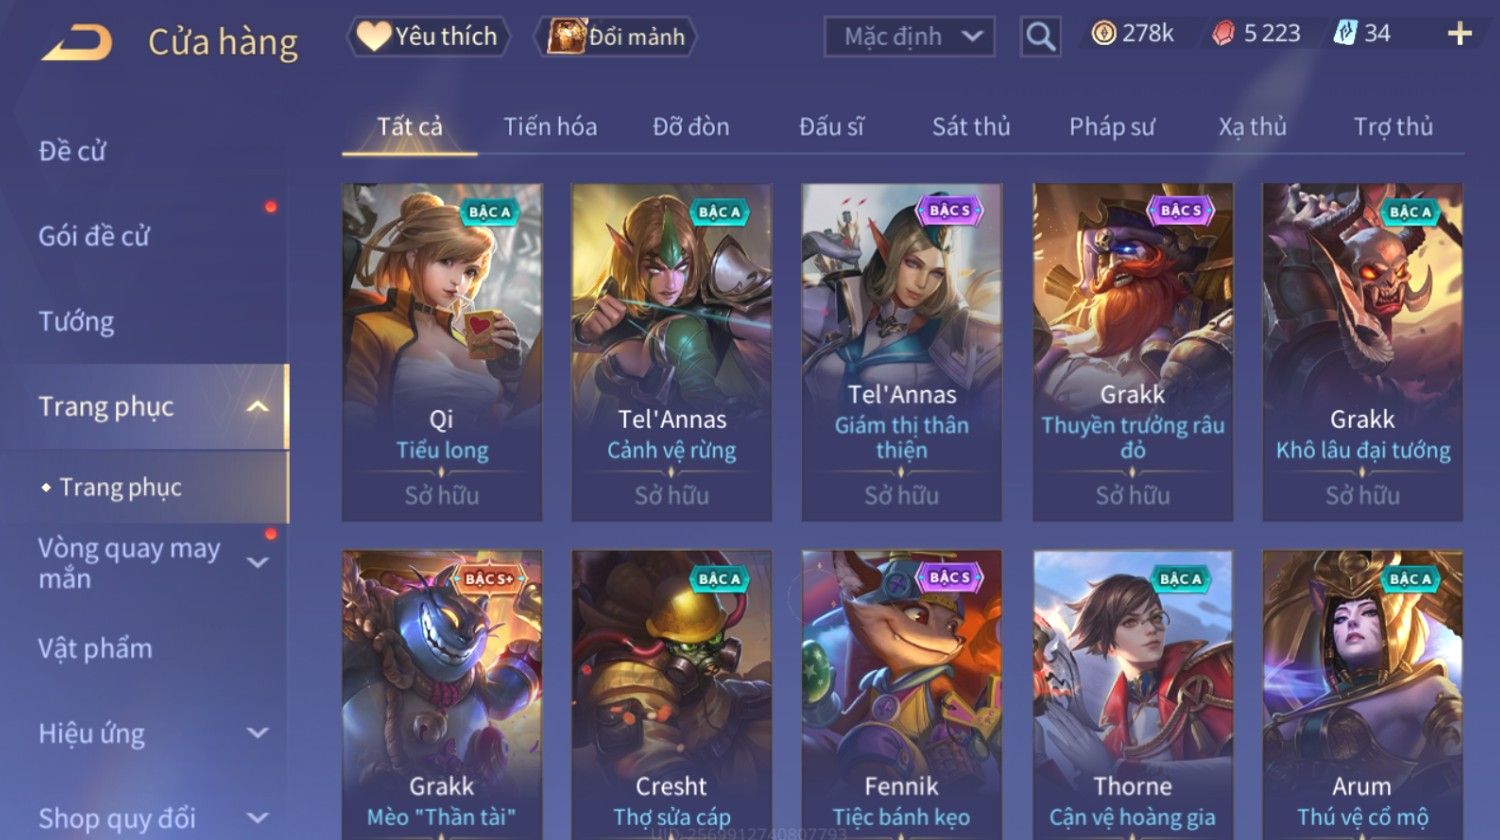Viewport: 1500px width, 840px height.
Task: Select the Tiến hóa tab
Action: click(550, 127)
